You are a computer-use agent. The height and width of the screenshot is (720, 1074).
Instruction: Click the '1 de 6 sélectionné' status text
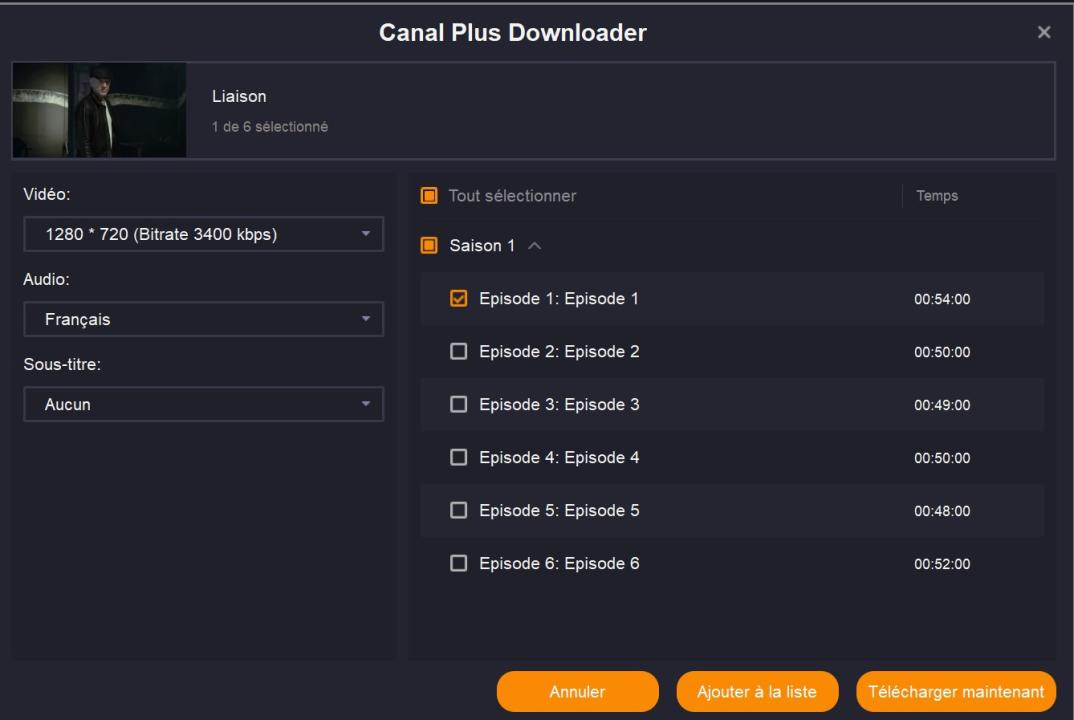tap(270, 127)
